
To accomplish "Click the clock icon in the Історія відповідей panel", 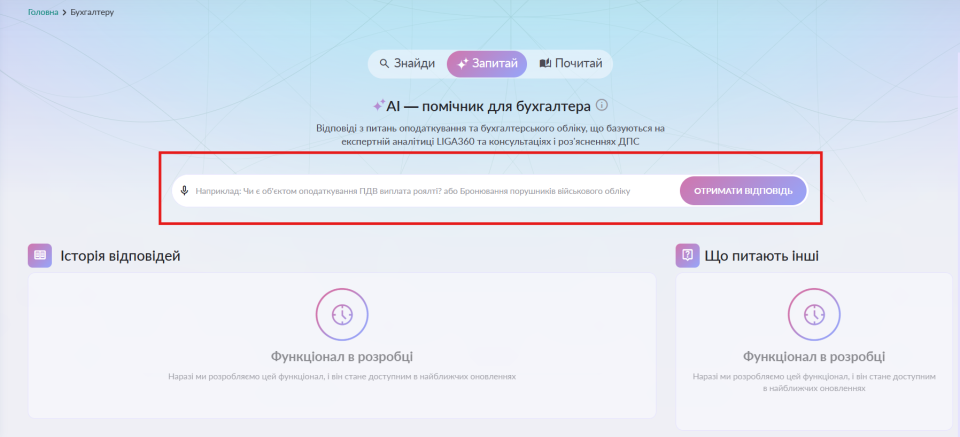I will pyautogui.click(x=342, y=314).
